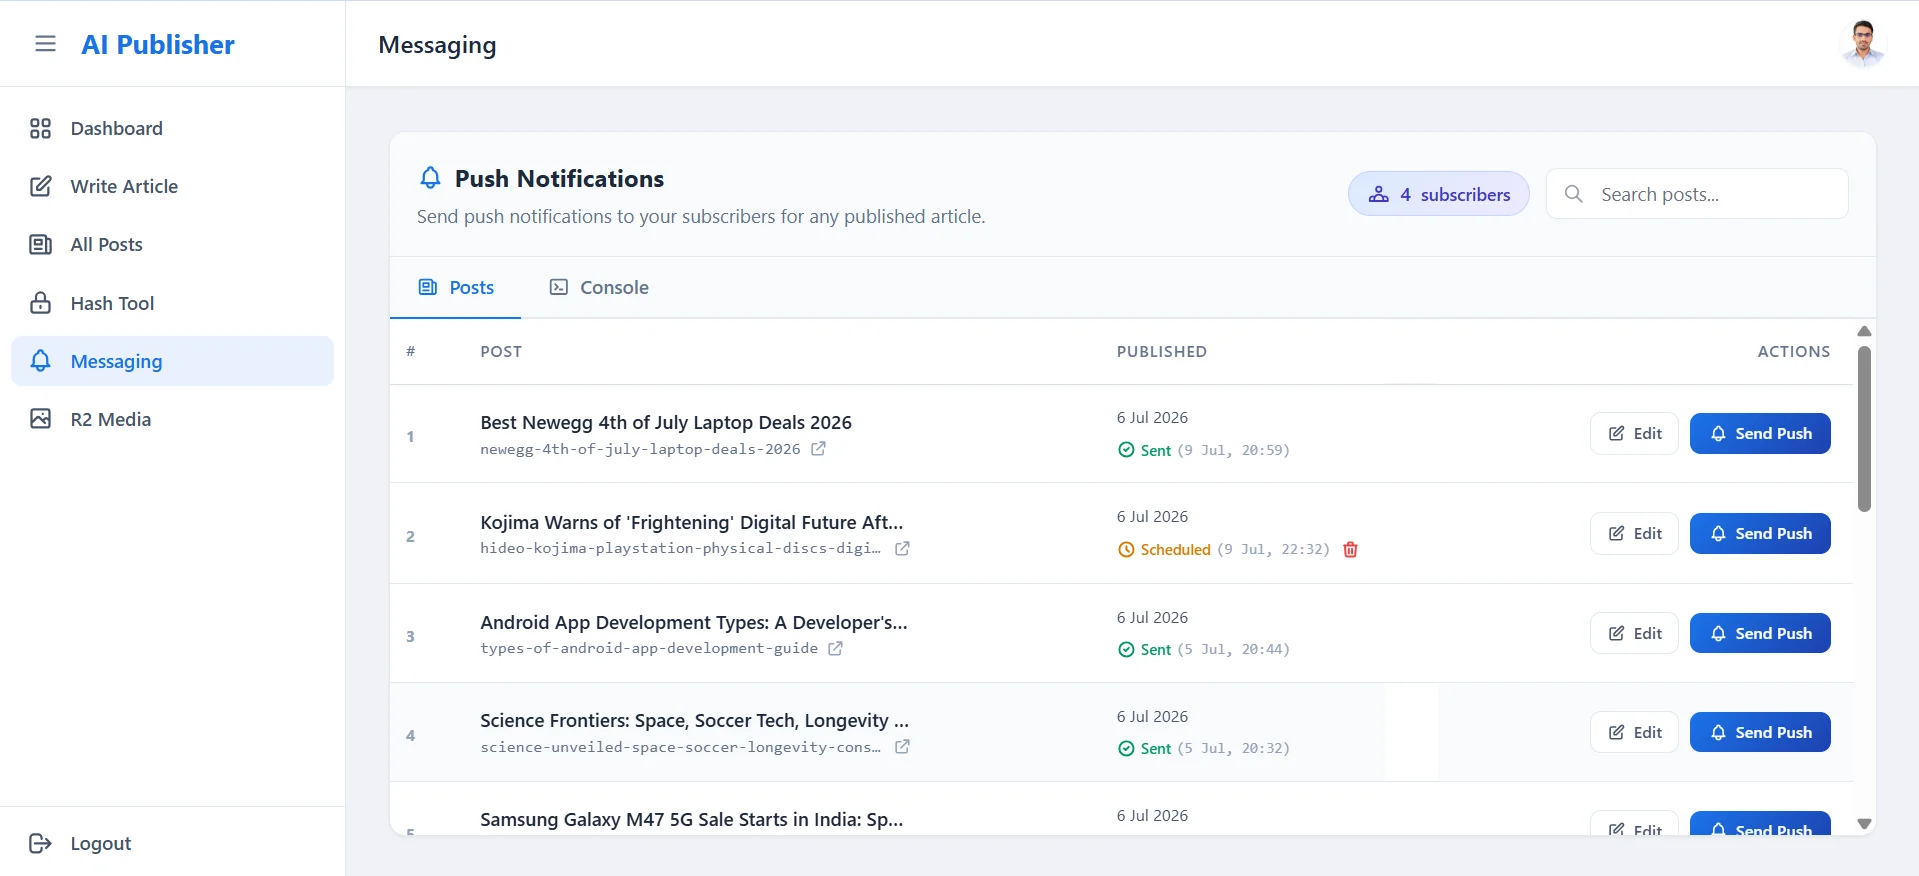
Task: Click the AI Publisher logo text
Action: pos(158,44)
